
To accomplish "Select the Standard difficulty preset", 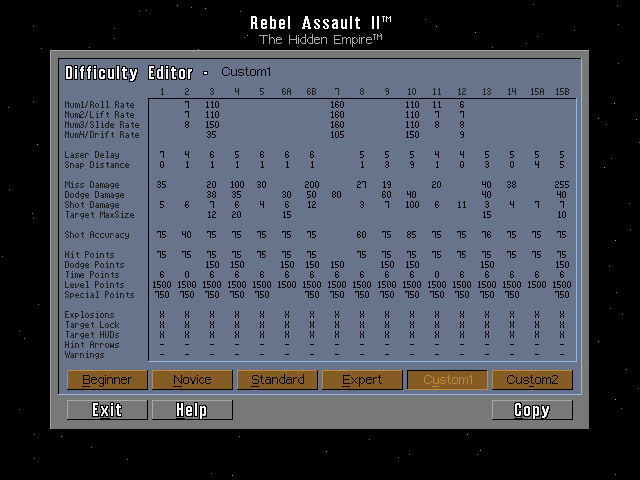I will tap(277, 380).
